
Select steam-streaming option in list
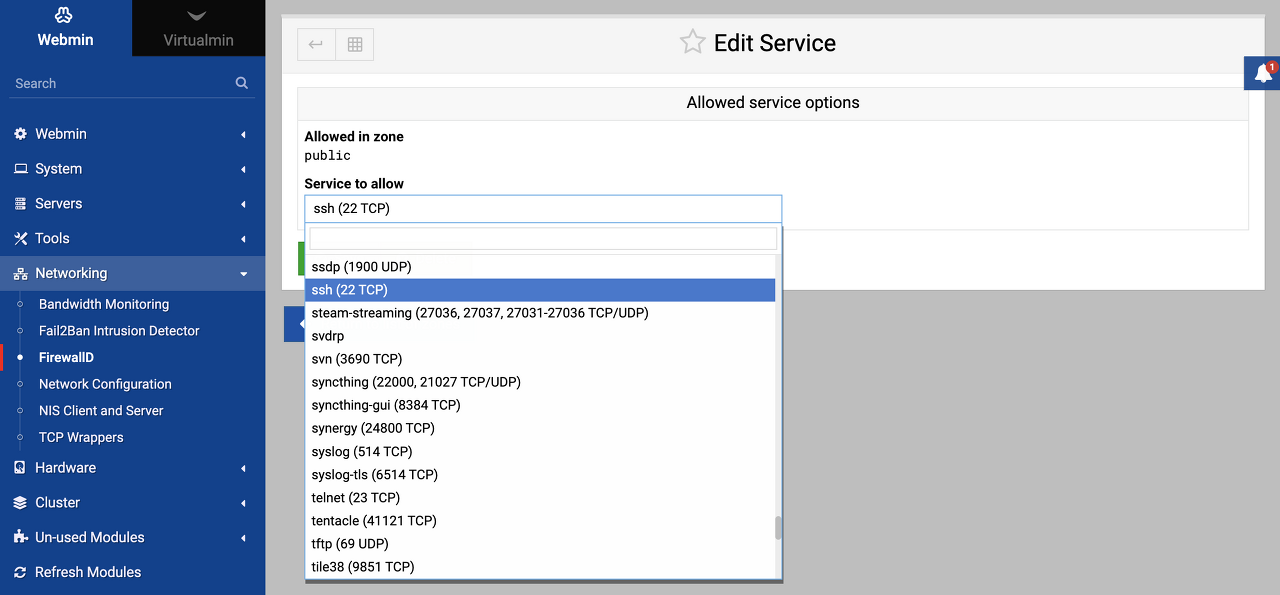(x=540, y=313)
